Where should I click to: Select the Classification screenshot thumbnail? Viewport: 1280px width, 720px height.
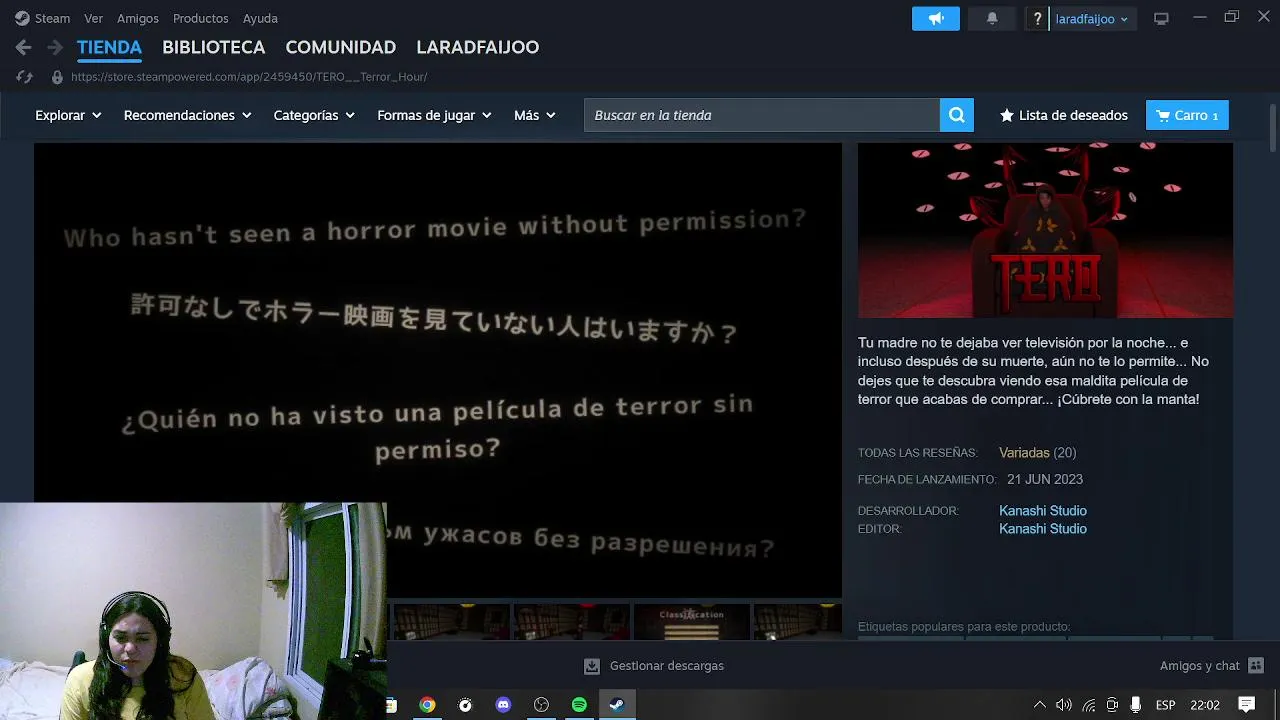click(x=691, y=621)
